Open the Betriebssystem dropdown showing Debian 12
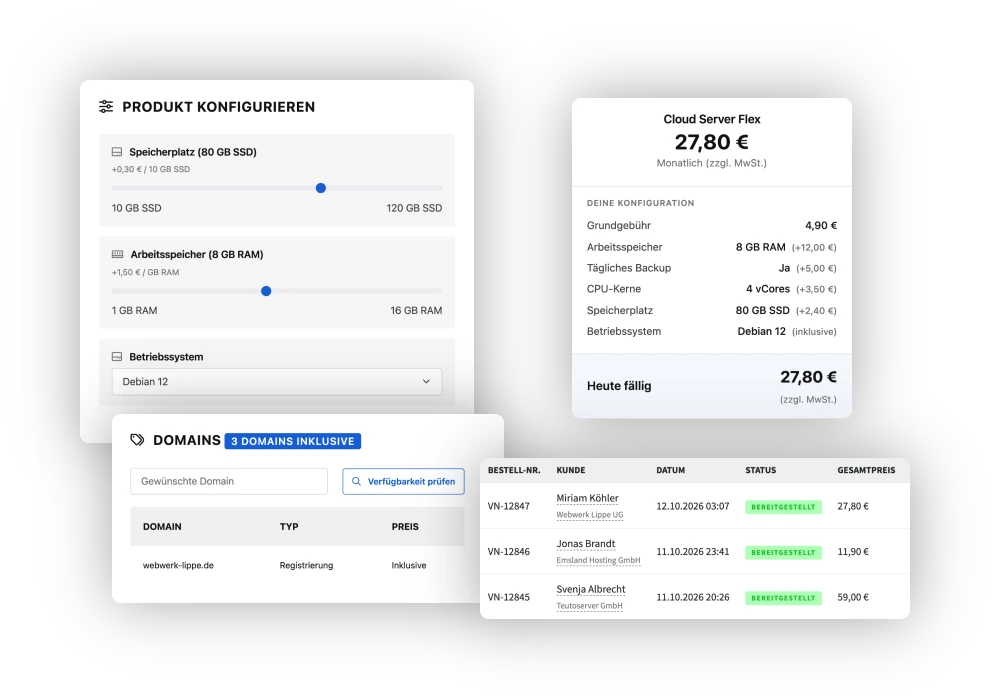Image resolution: width=1000 pixels, height=700 pixels. click(277, 381)
